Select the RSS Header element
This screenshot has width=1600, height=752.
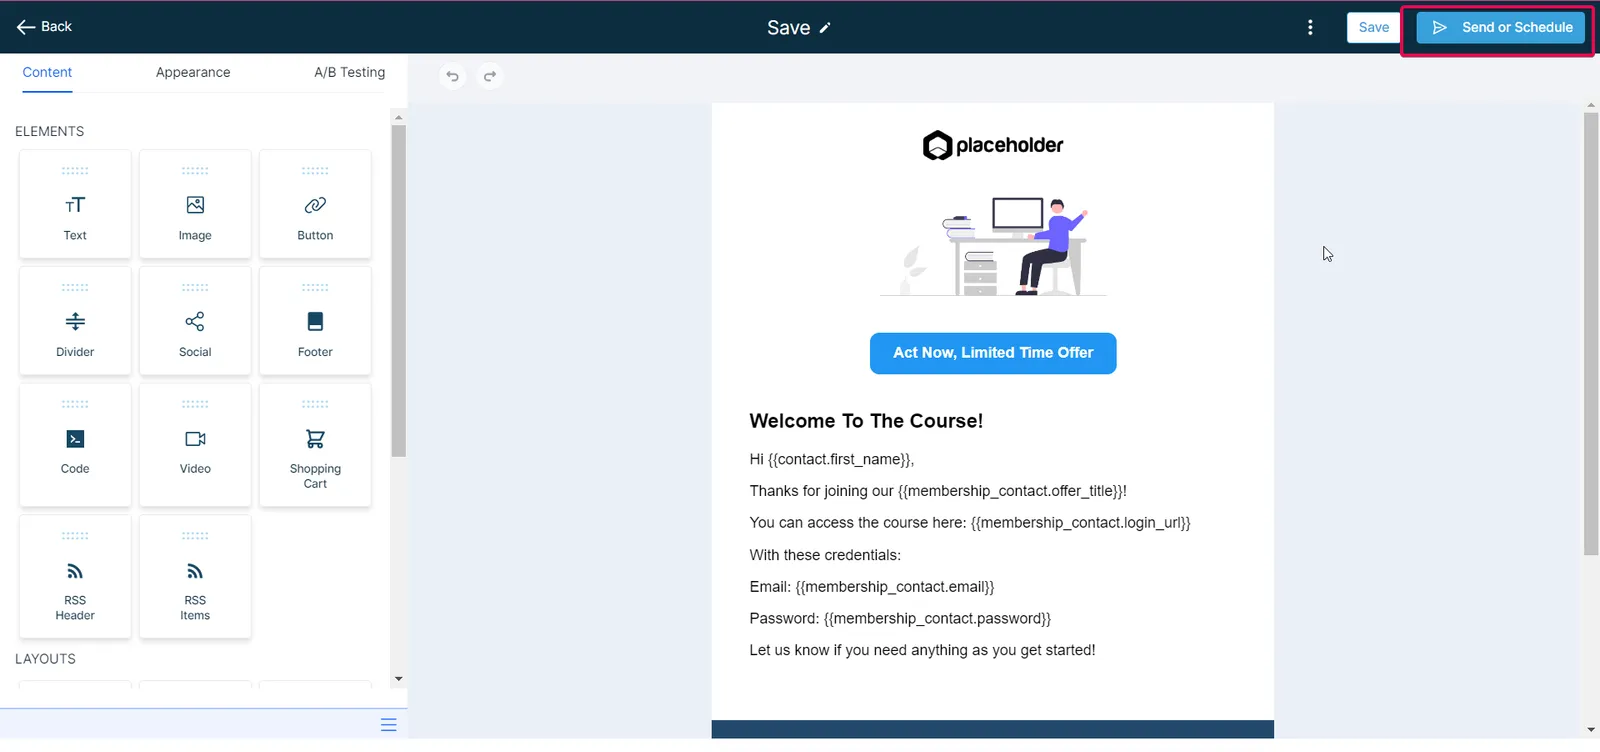(75, 577)
